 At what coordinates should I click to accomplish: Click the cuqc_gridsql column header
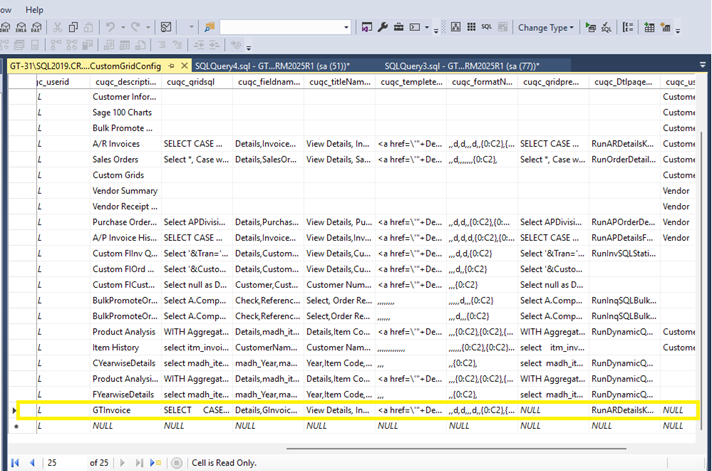[x=194, y=82]
